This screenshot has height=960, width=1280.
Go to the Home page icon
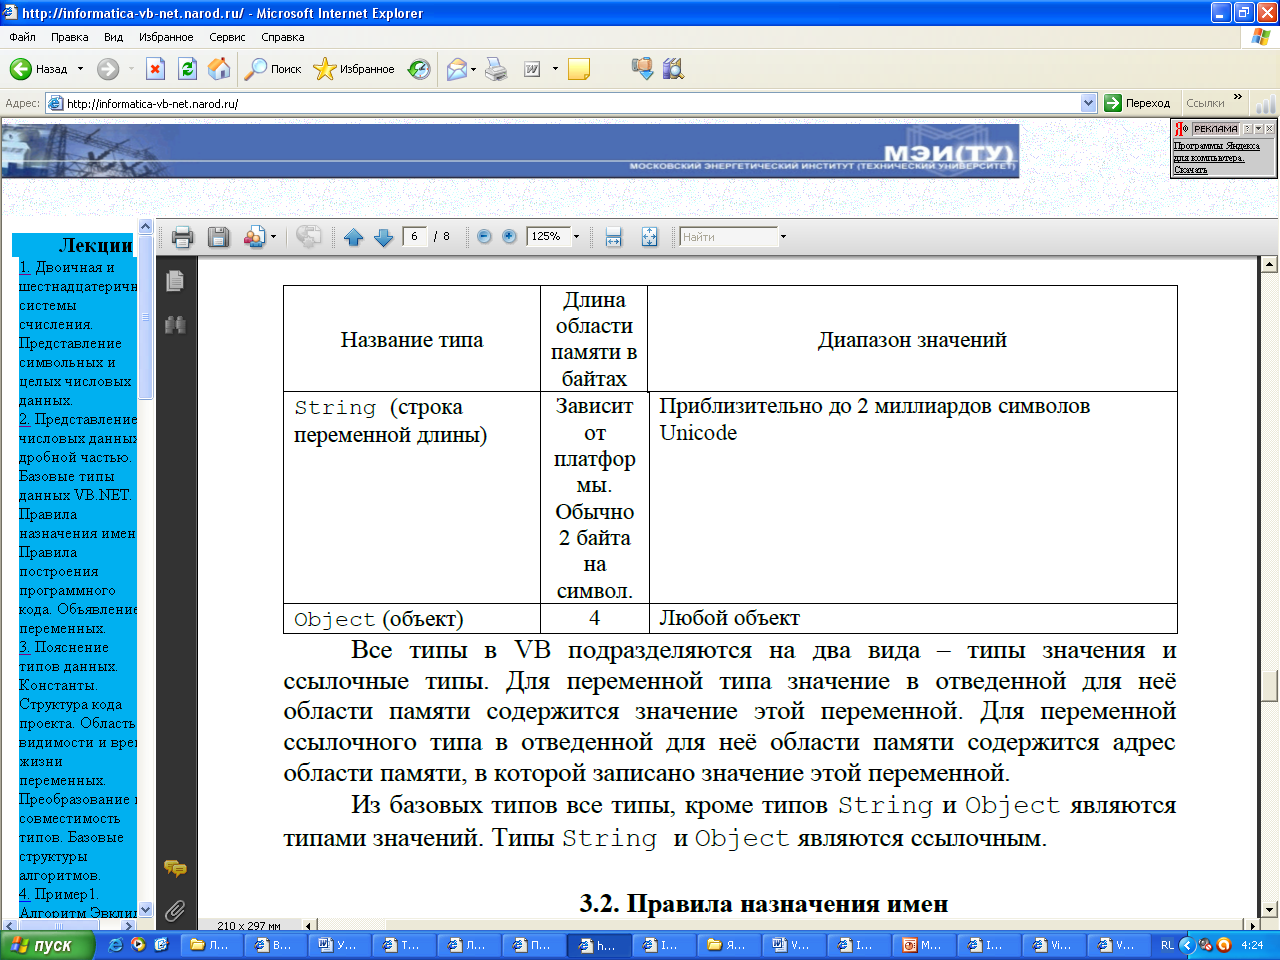tap(219, 69)
